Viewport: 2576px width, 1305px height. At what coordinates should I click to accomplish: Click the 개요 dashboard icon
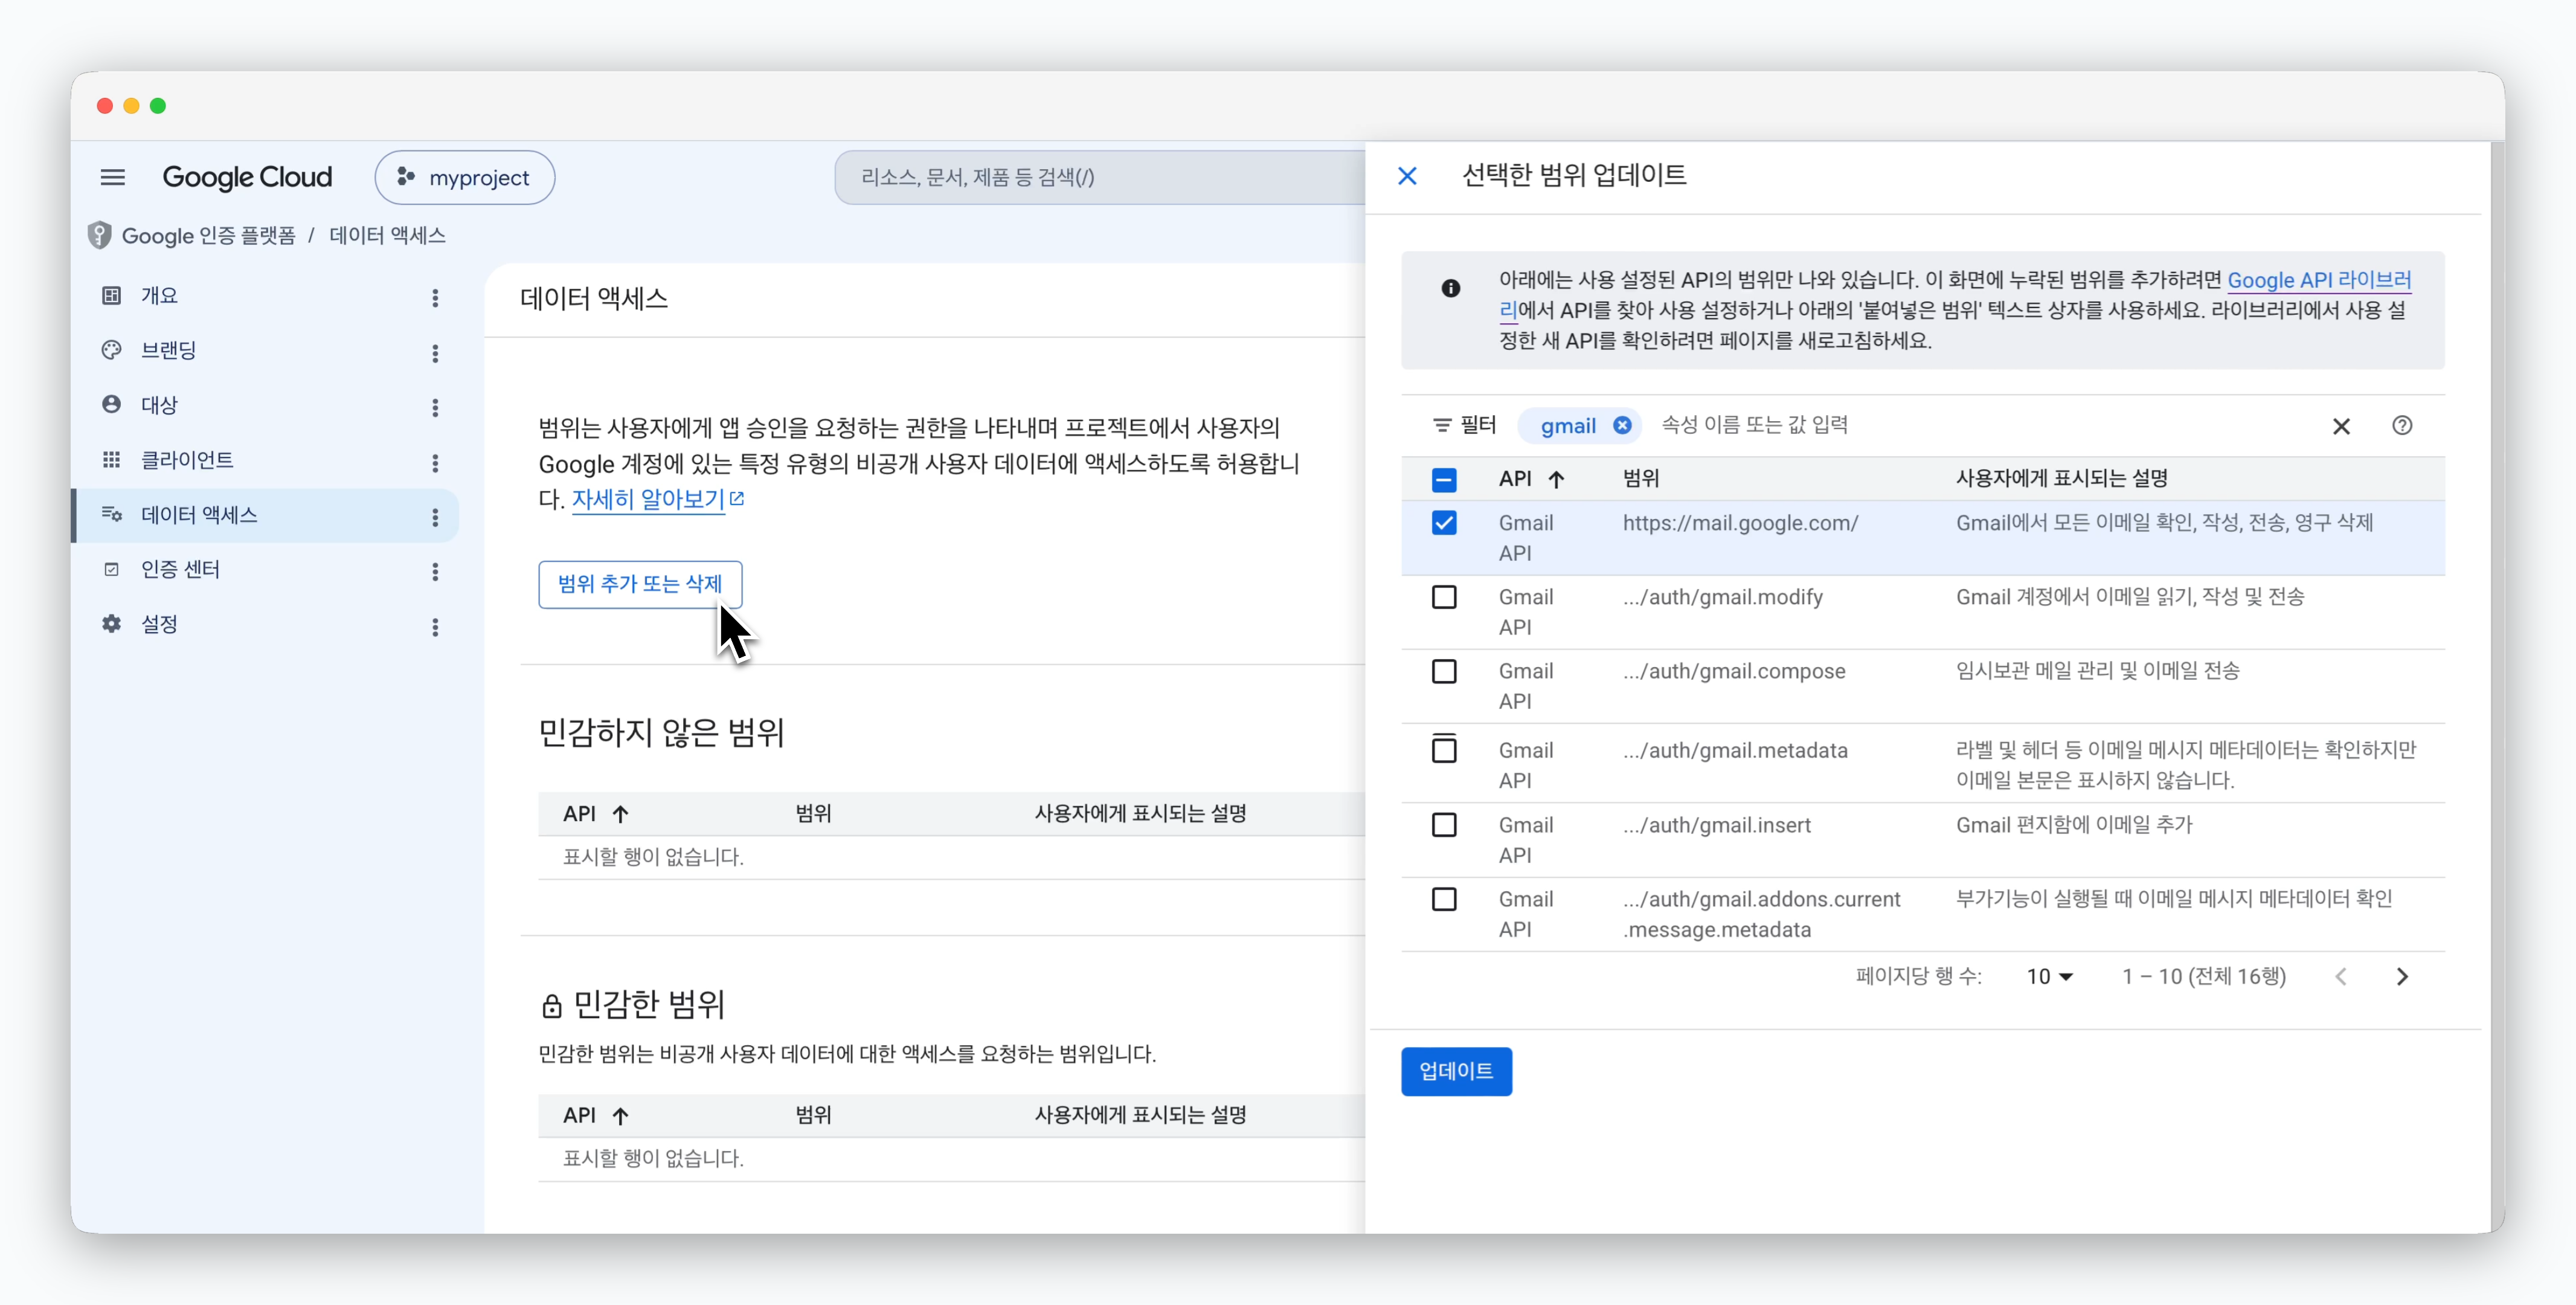[x=111, y=295]
